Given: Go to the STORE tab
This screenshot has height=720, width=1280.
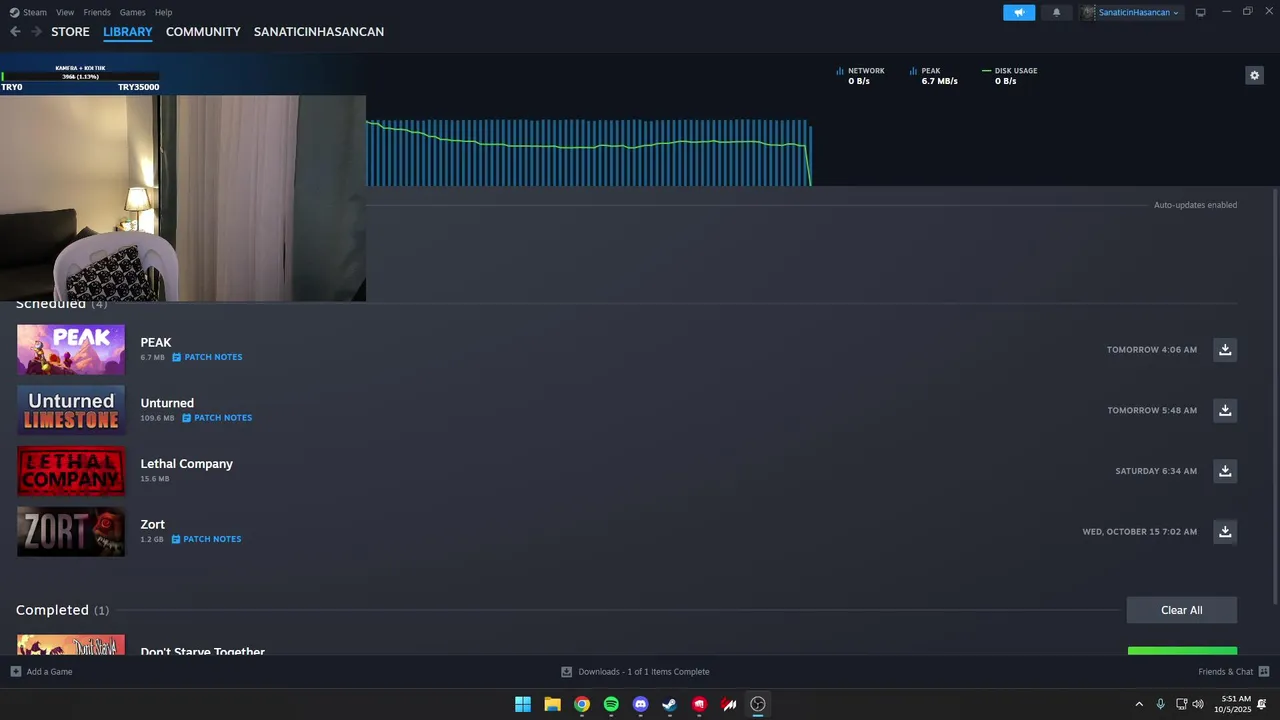Looking at the screenshot, I should click(70, 32).
